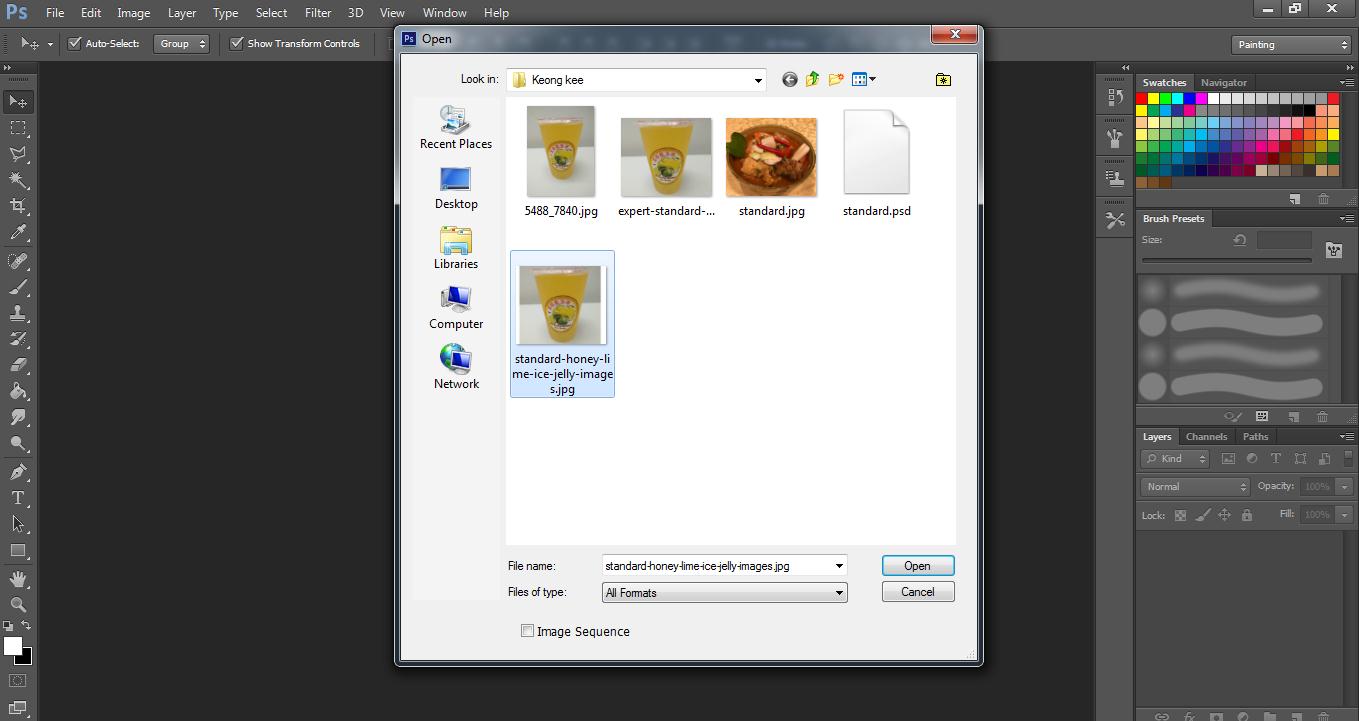Viewport: 1359px width, 721px height.
Task: Toggle the Auto-Select checkbox
Action: click(x=74, y=43)
